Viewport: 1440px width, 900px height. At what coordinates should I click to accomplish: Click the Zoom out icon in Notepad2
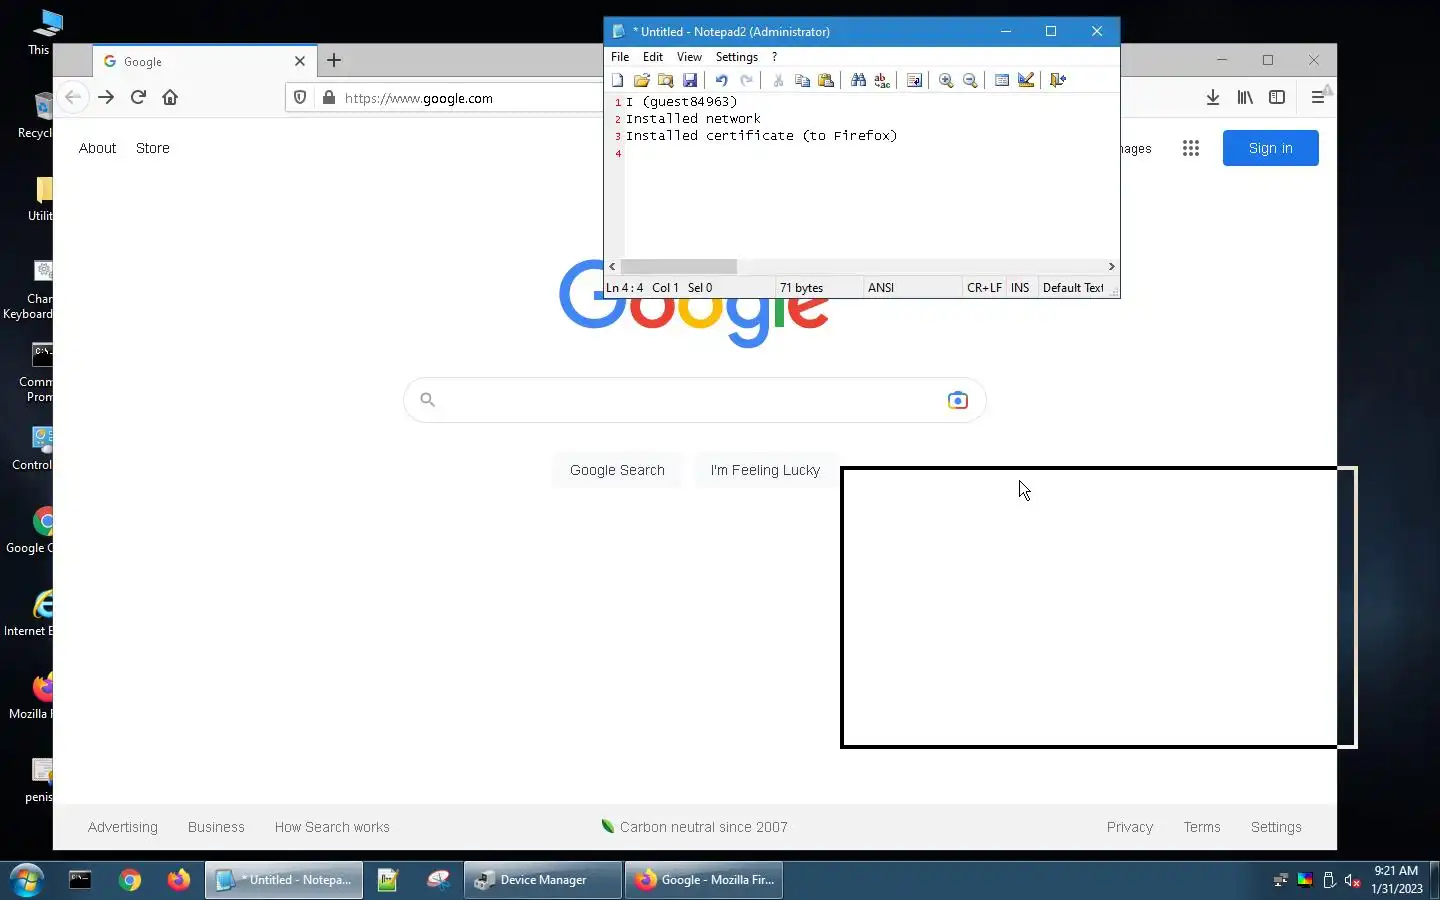pos(970,80)
